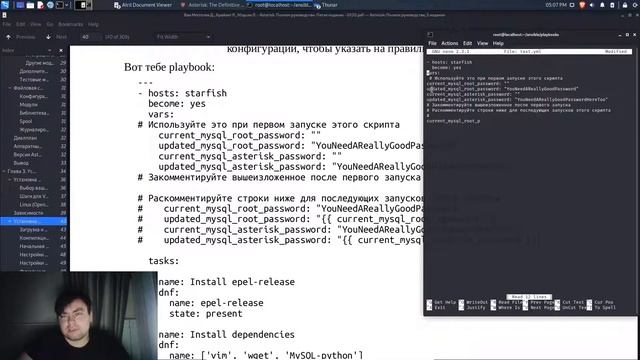
Task: Open the terminal window's View menu
Action: coord(482,43)
